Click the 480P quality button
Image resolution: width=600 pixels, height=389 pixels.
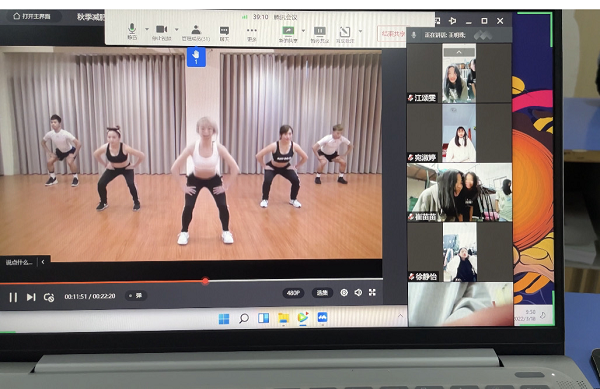click(293, 293)
